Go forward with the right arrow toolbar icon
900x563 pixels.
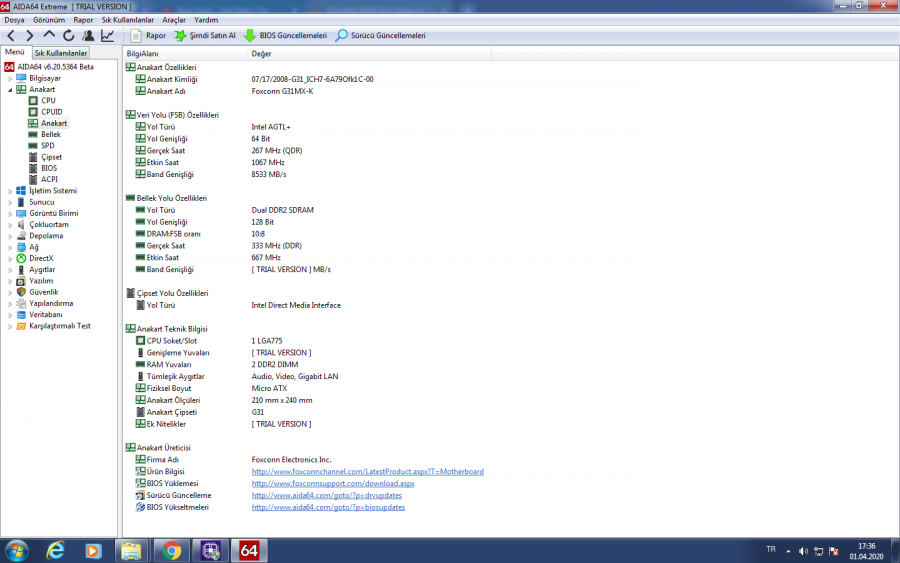pyautogui.click(x=30, y=36)
